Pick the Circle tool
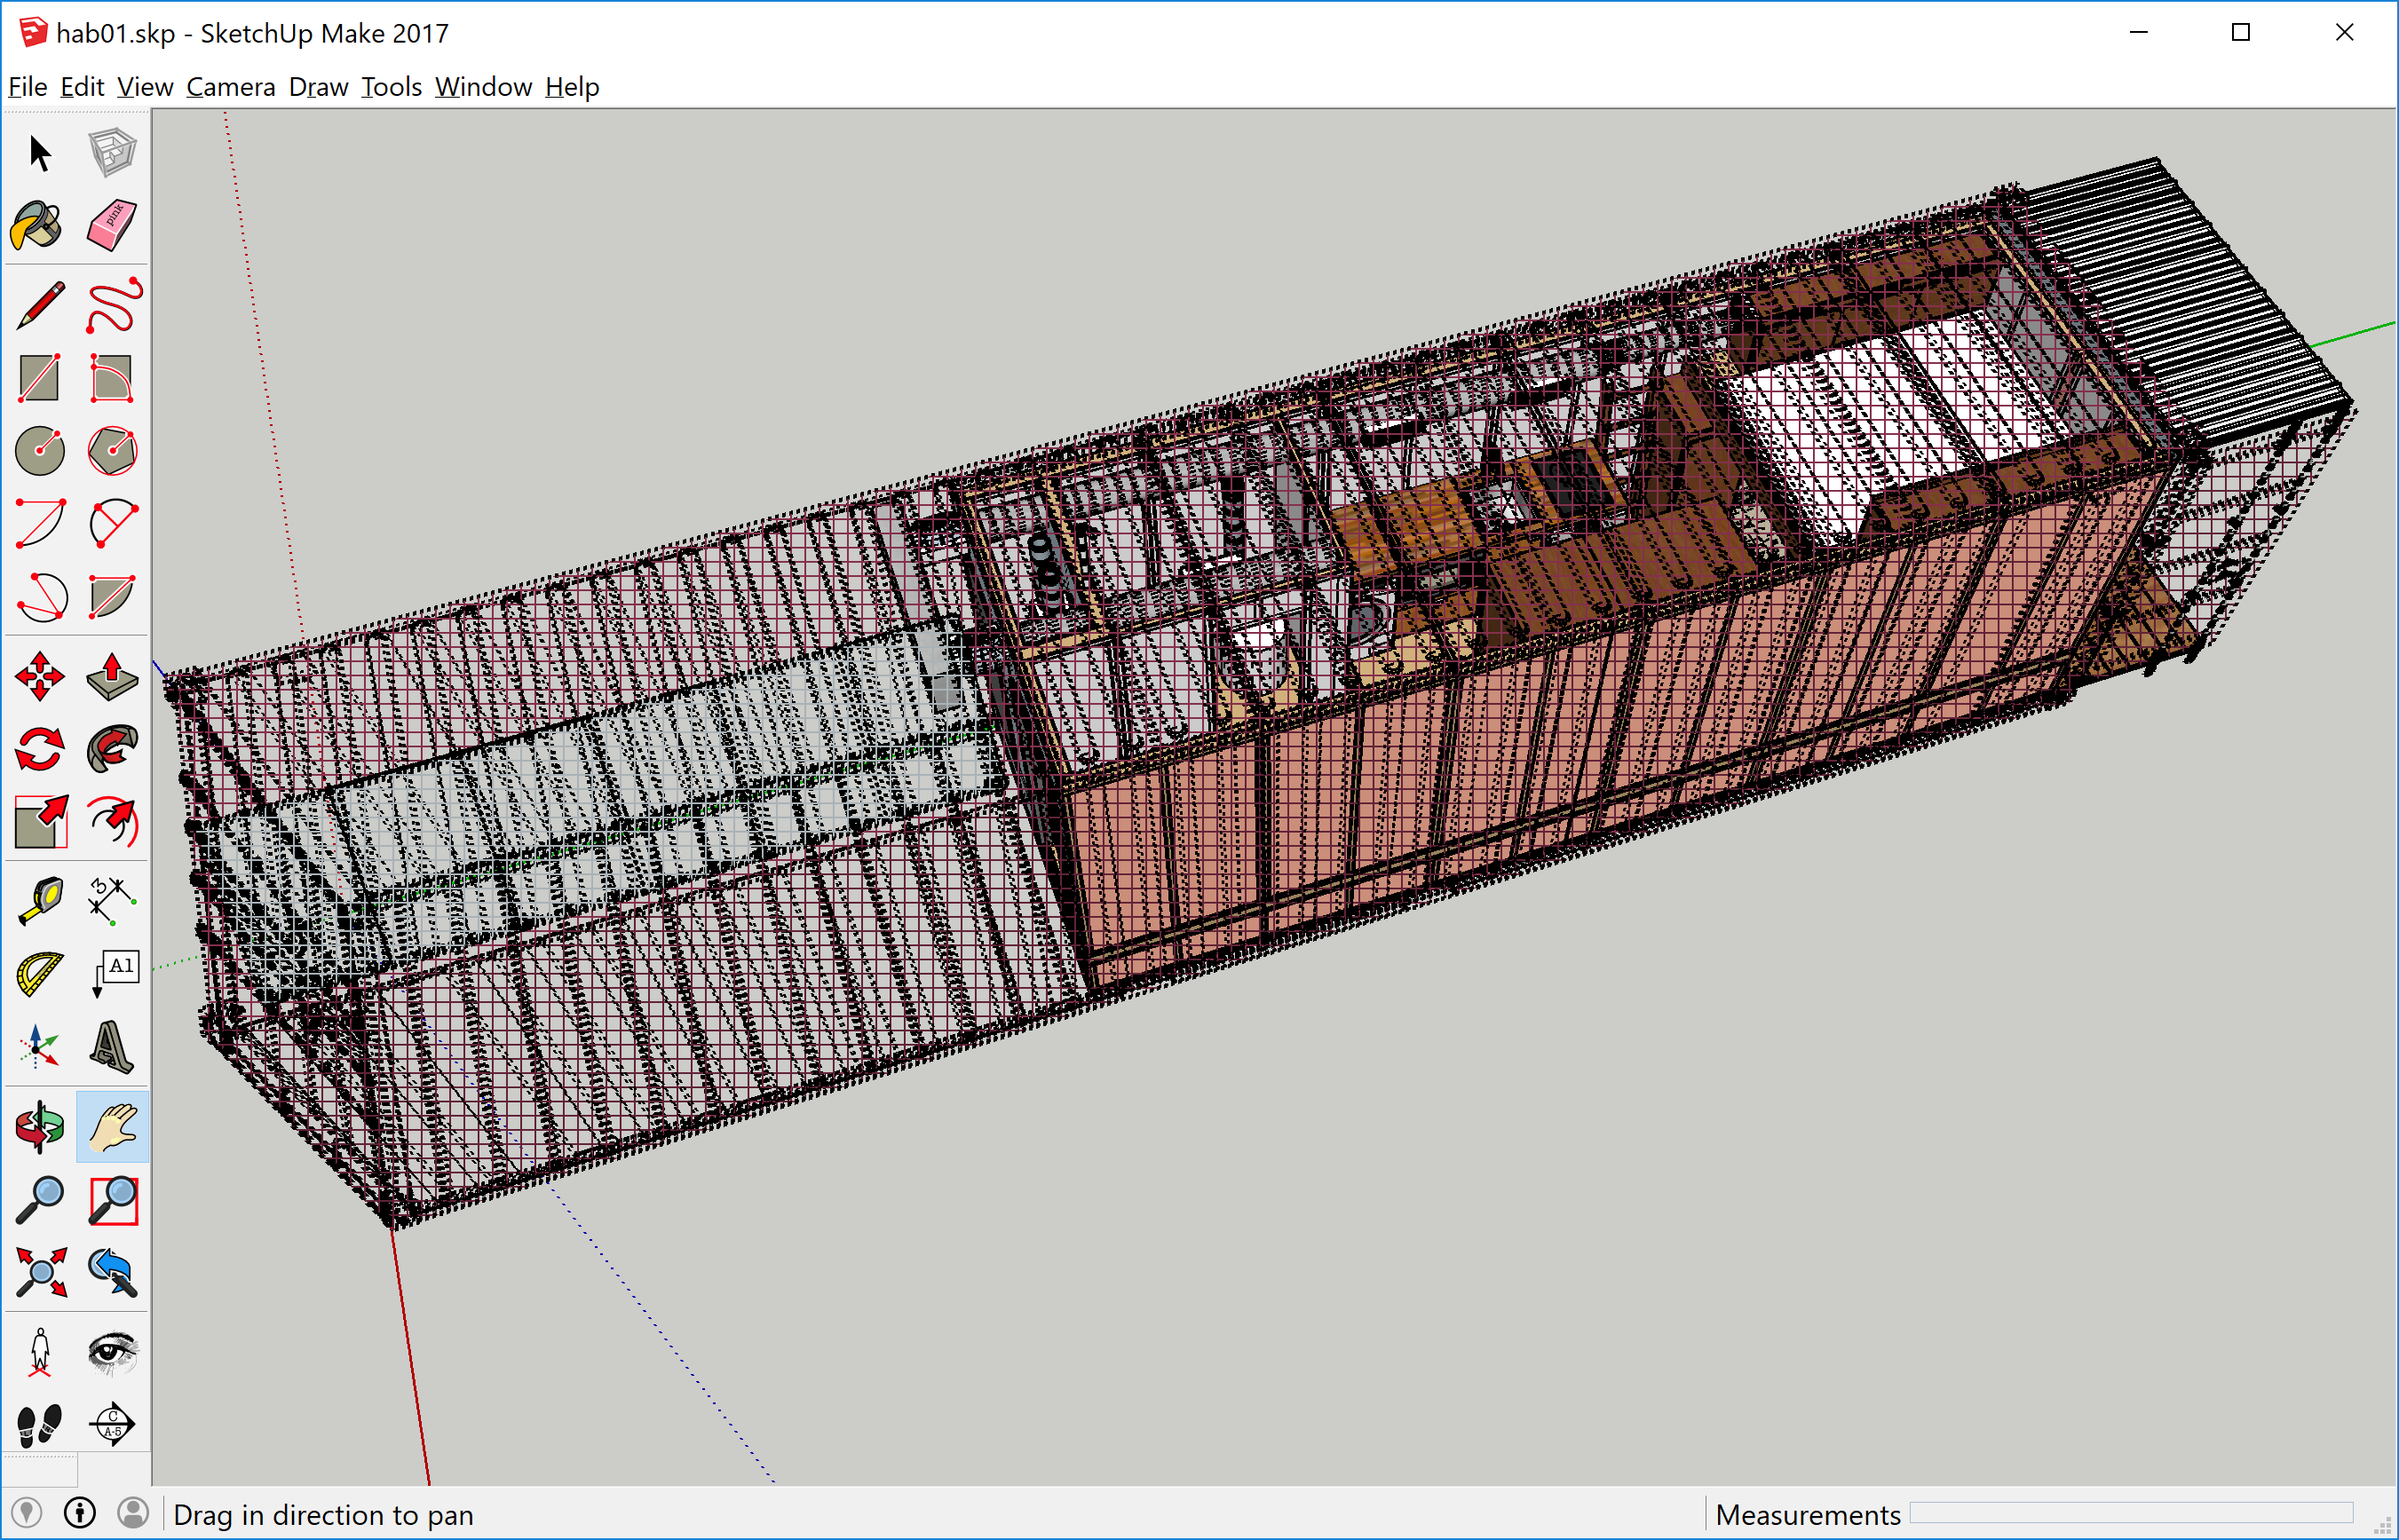This screenshot has width=2399, height=1540. point(40,451)
